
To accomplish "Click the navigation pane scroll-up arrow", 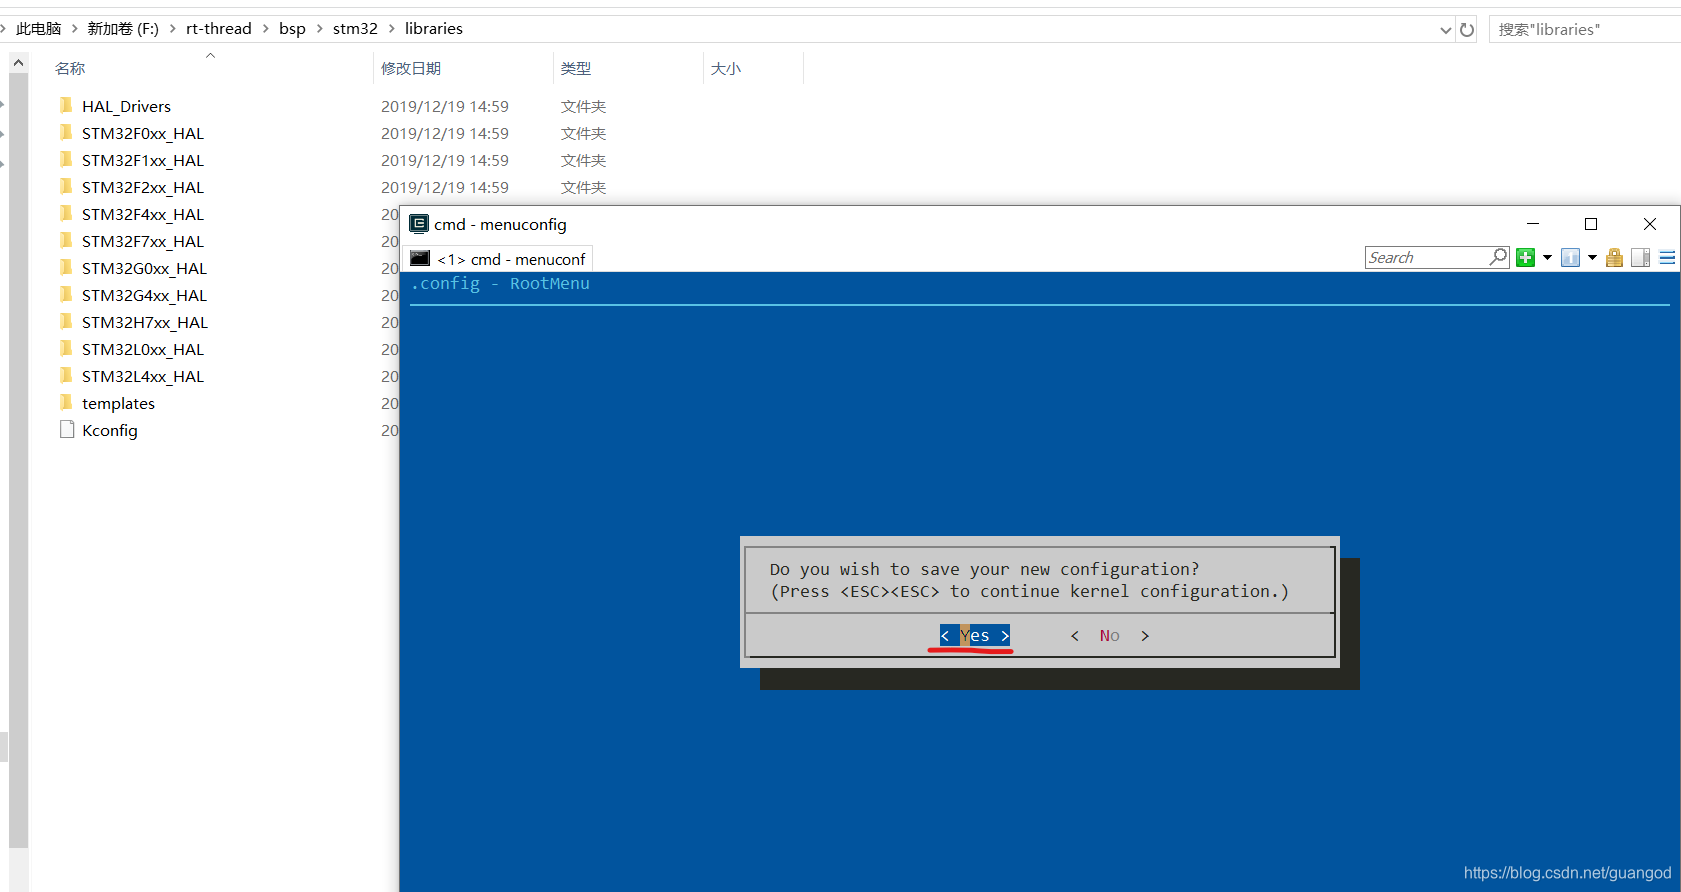I will tap(18, 63).
